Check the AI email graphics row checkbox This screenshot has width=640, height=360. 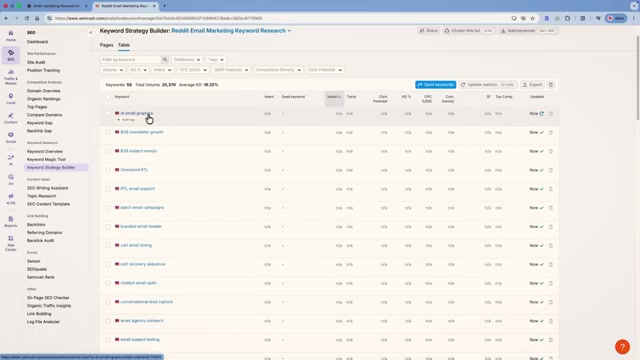click(x=108, y=113)
